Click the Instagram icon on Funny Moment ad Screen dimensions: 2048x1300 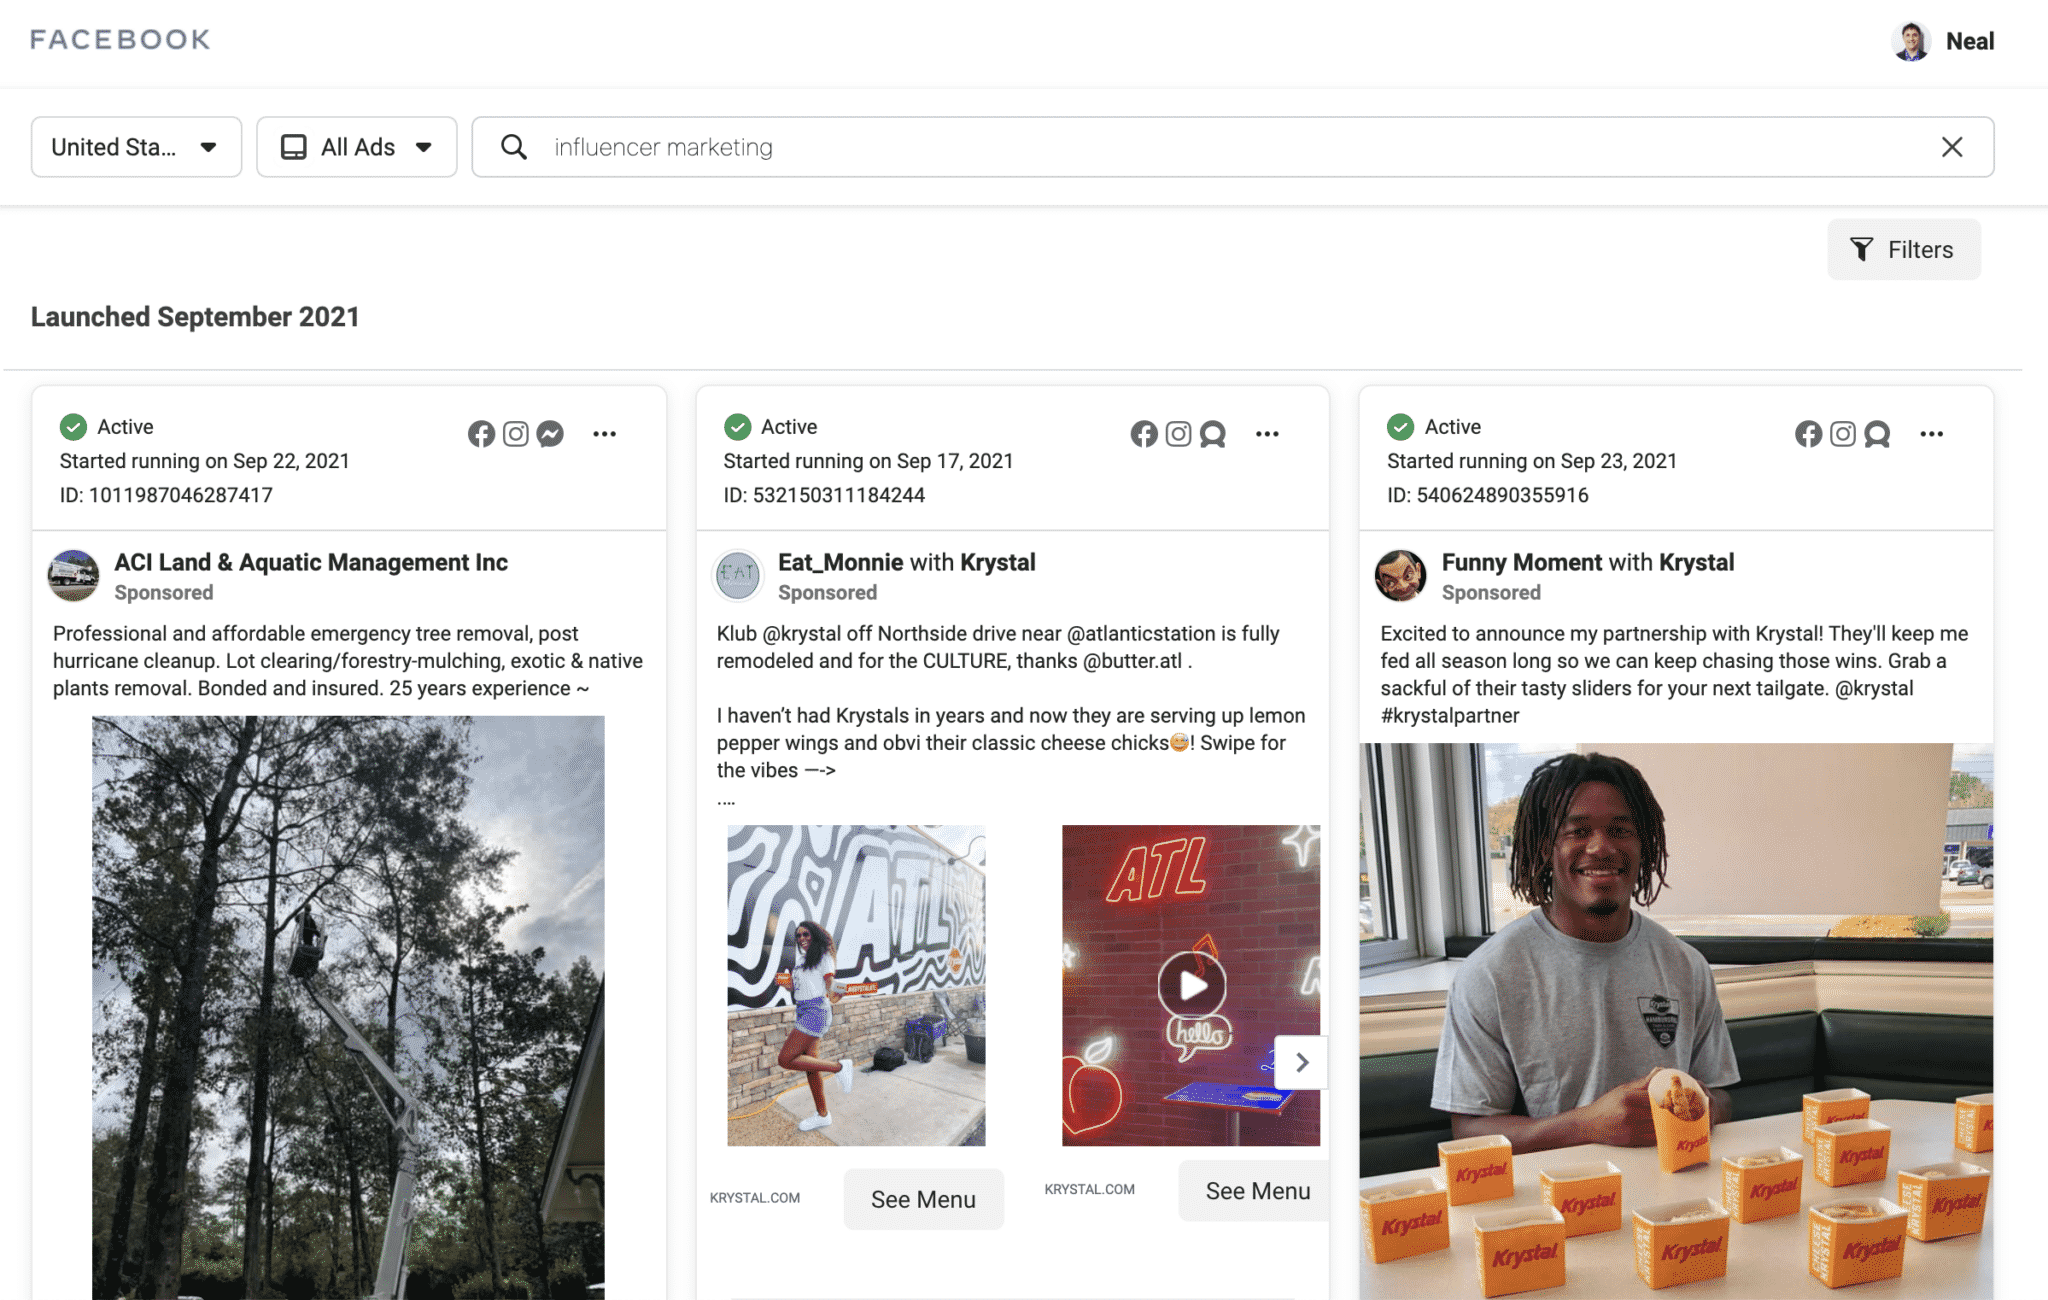[1843, 433]
